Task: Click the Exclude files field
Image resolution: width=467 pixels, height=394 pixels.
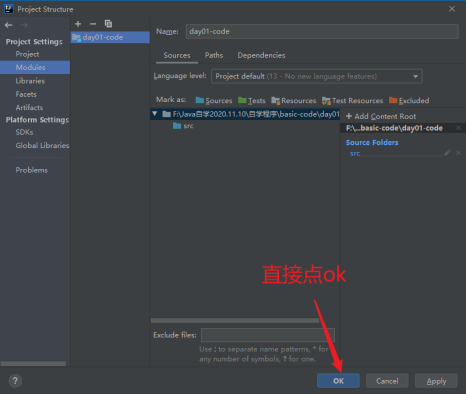Action: [x=268, y=335]
